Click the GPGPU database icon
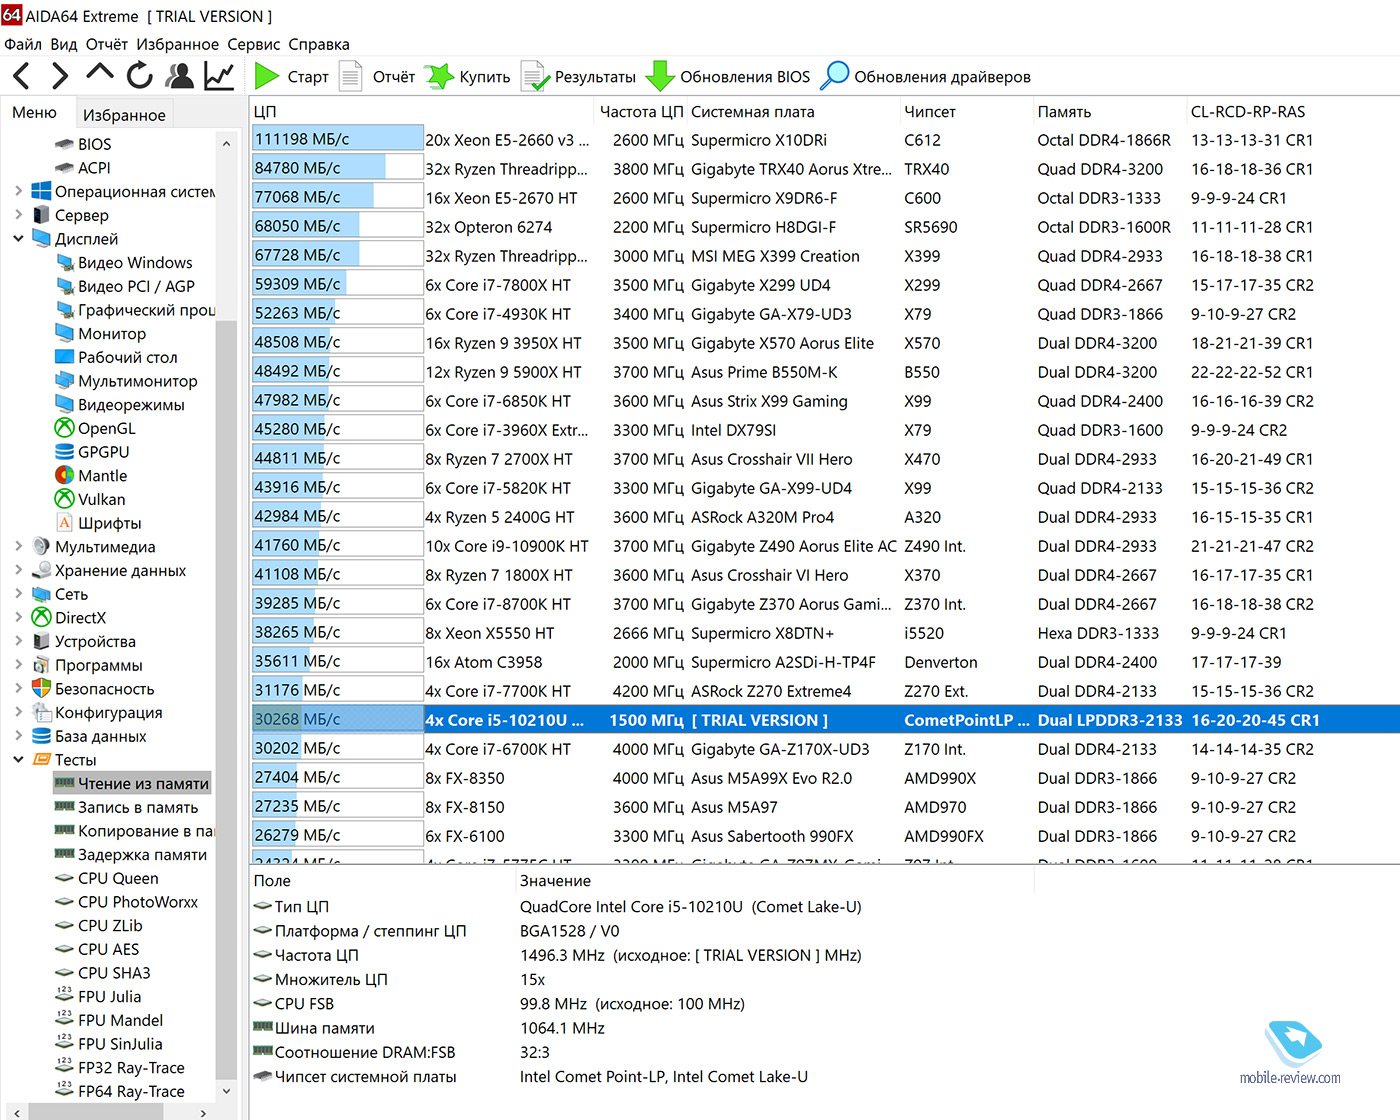 click(65, 452)
